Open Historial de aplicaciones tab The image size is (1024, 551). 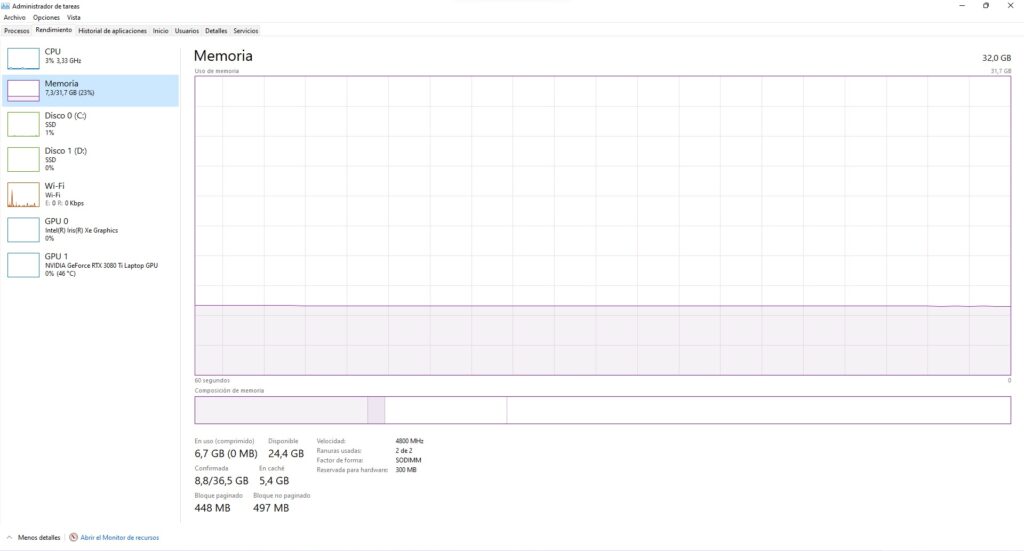tap(112, 31)
